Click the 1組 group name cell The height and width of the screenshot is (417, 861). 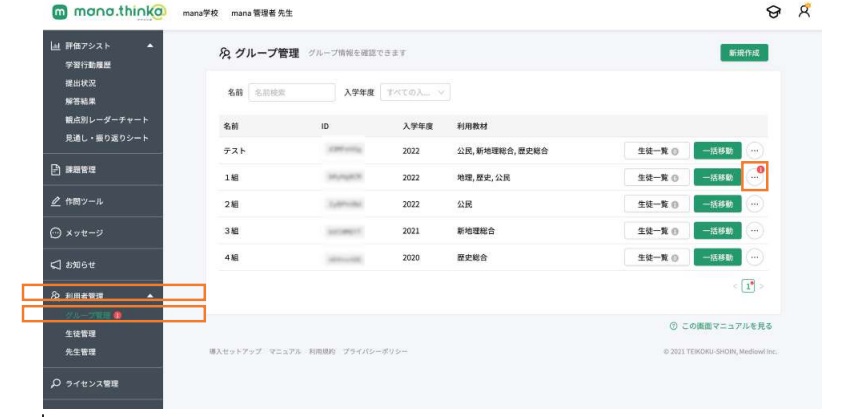(231, 178)
